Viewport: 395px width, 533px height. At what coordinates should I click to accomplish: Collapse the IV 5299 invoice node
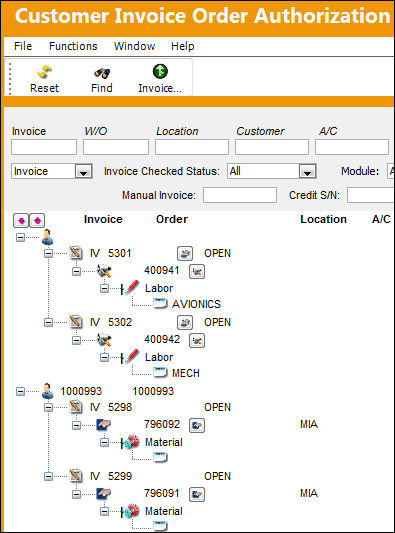49,476
